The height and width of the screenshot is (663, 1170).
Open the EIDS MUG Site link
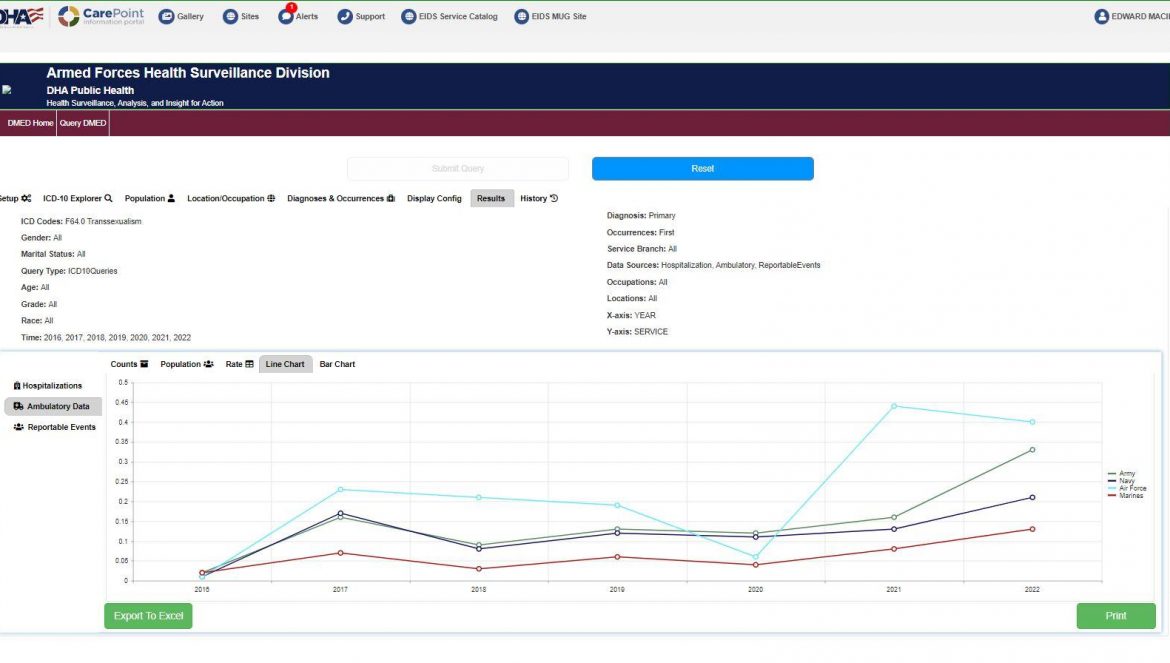click(x=521, y=16)
